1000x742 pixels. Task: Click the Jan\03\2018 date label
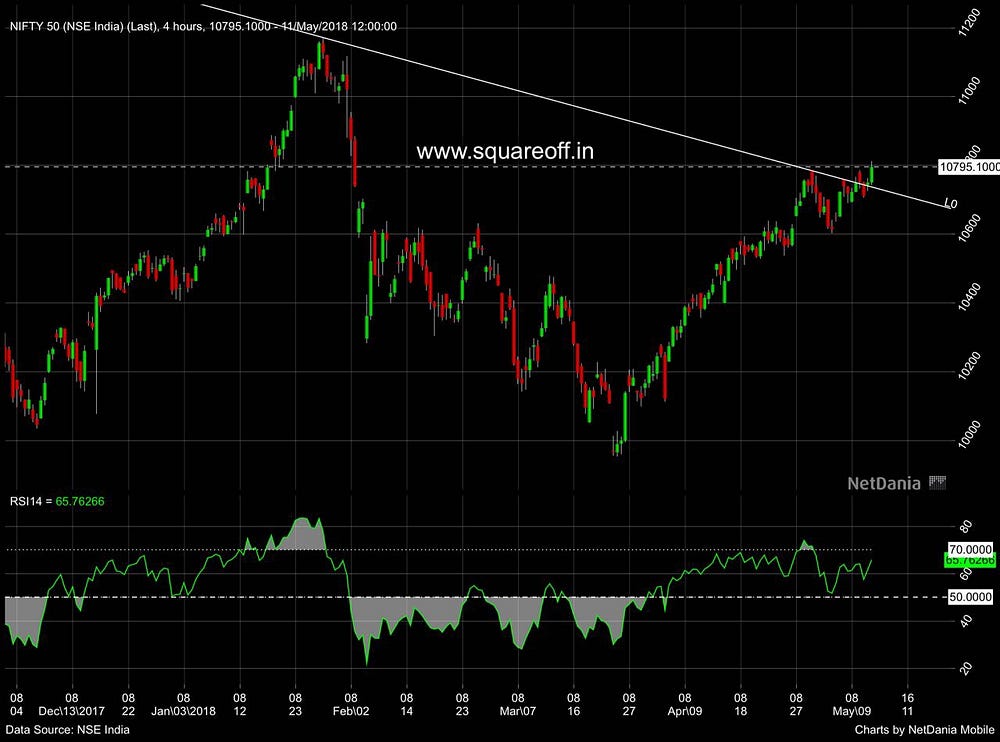[x=183, y=711]
